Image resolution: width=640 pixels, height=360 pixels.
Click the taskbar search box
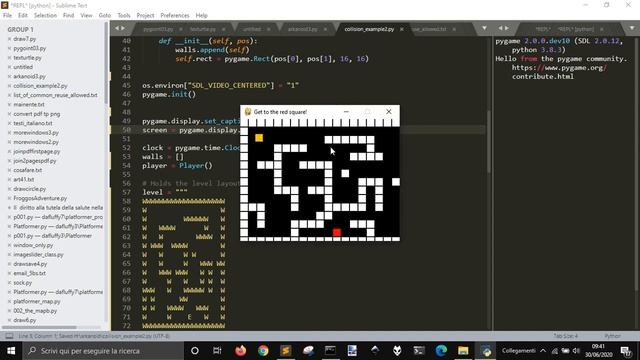pos(104,351)
